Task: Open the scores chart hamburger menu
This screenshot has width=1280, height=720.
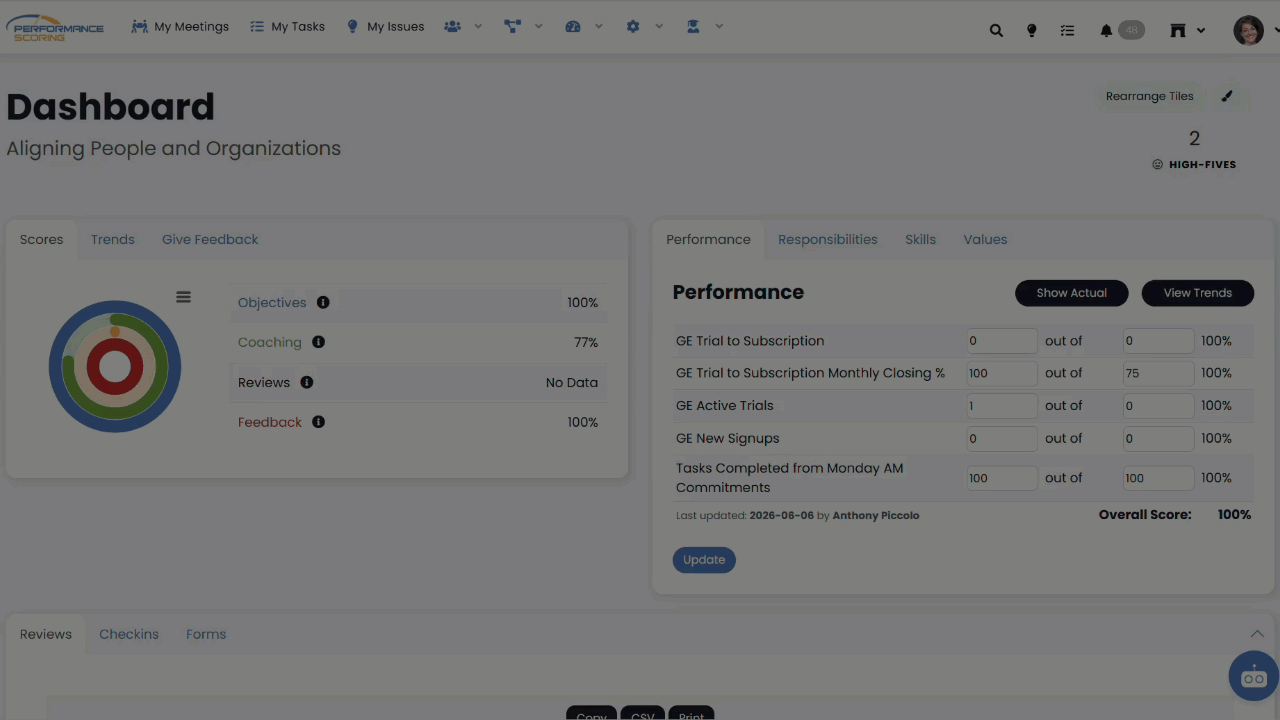Action: tap(183, 297)
